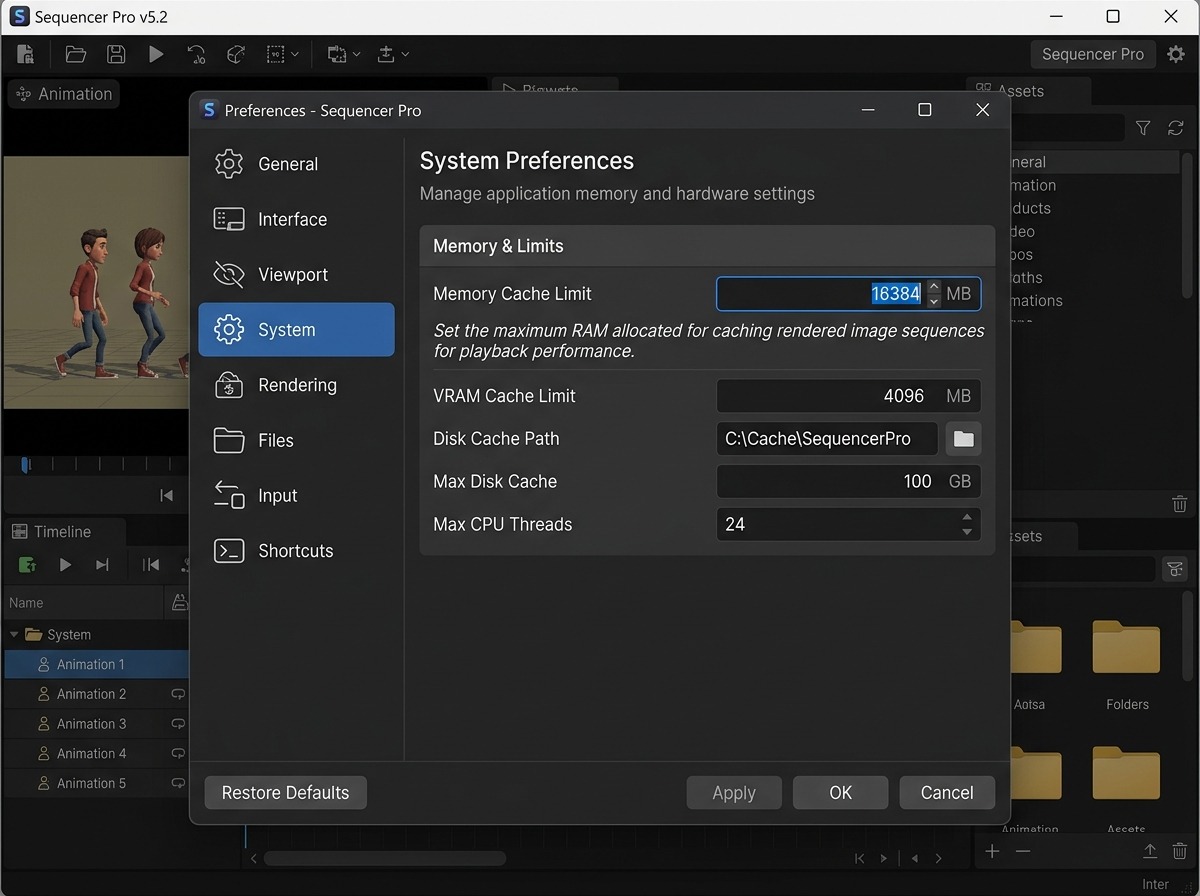Decrease Memory Cache Limit with down arrow
This screenshot has height=896, width=1200.
[934, 301]
